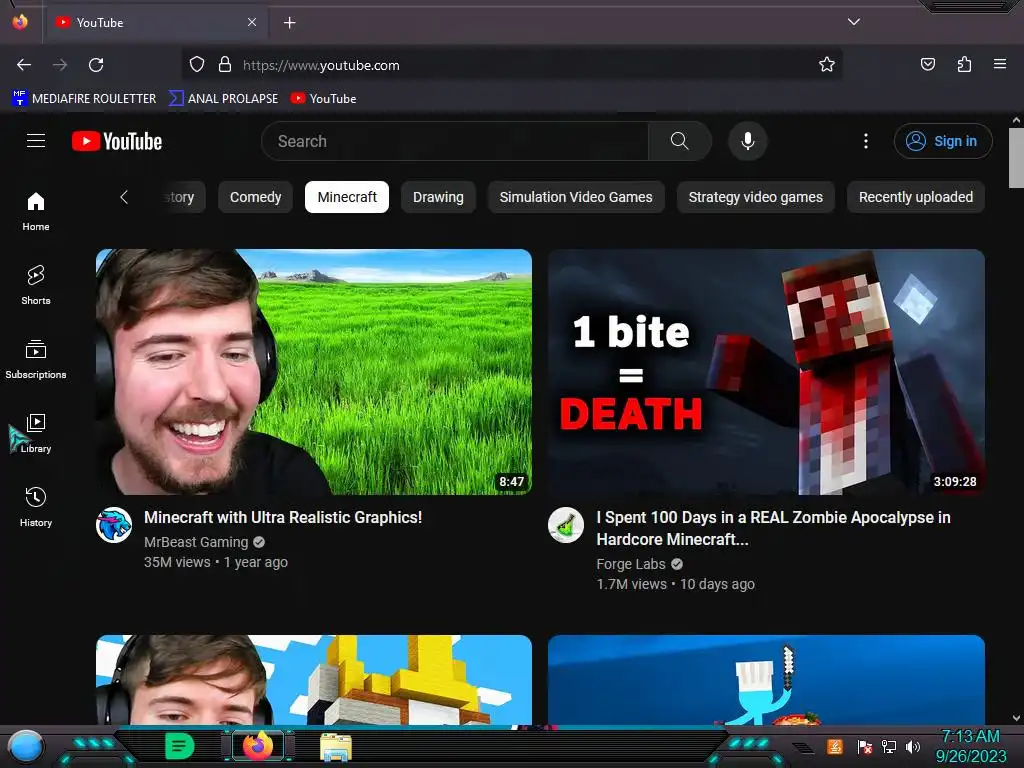The image size is (1024, 768).
Task: Click the Action Center flag tray icon
Action: (864, 746)
